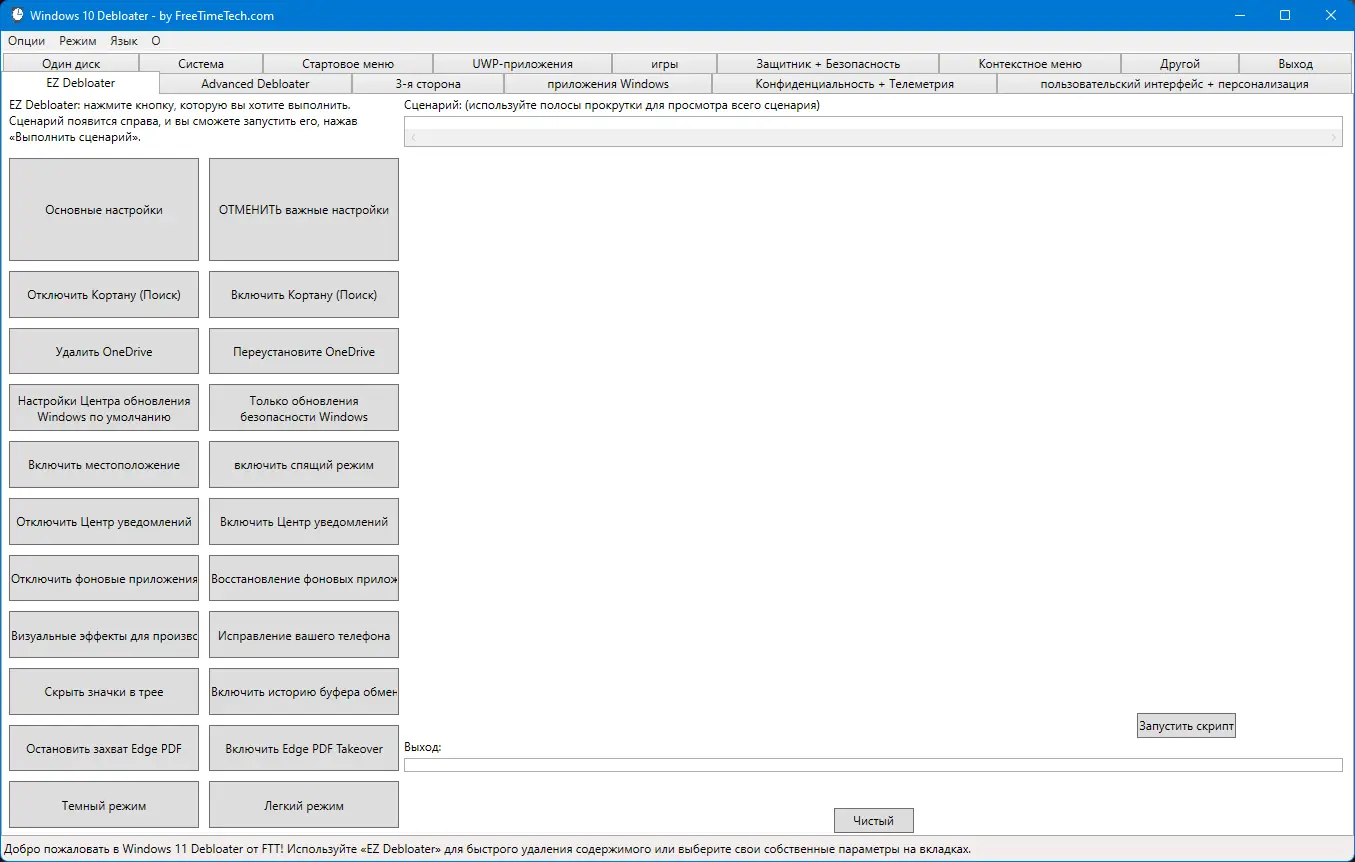Screen dimensions: 1355x862
Task: Click Отключить Кортану (Поиск)
Action: pyautogui.click(x=104, y=295)
